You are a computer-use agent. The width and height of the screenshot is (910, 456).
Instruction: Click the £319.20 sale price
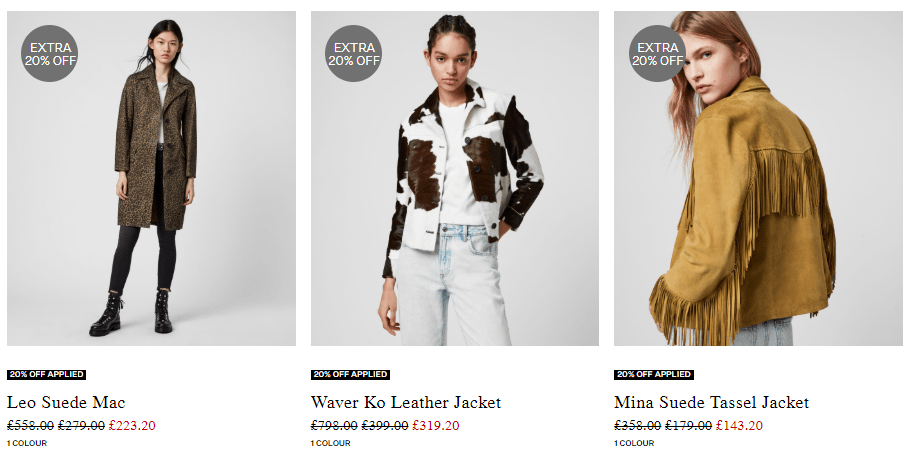tap(436, 426)
